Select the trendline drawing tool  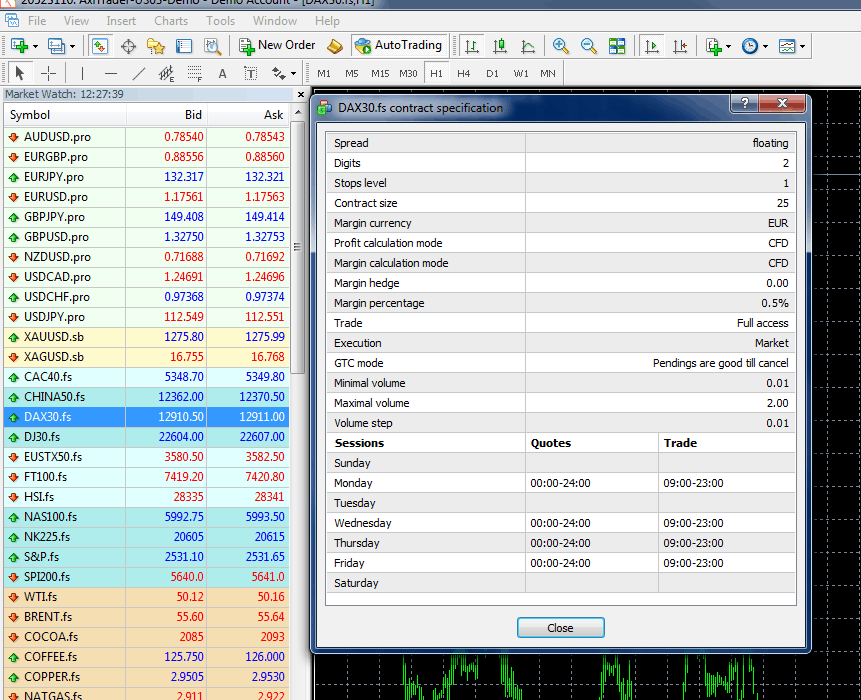click(x=139, y=73)
